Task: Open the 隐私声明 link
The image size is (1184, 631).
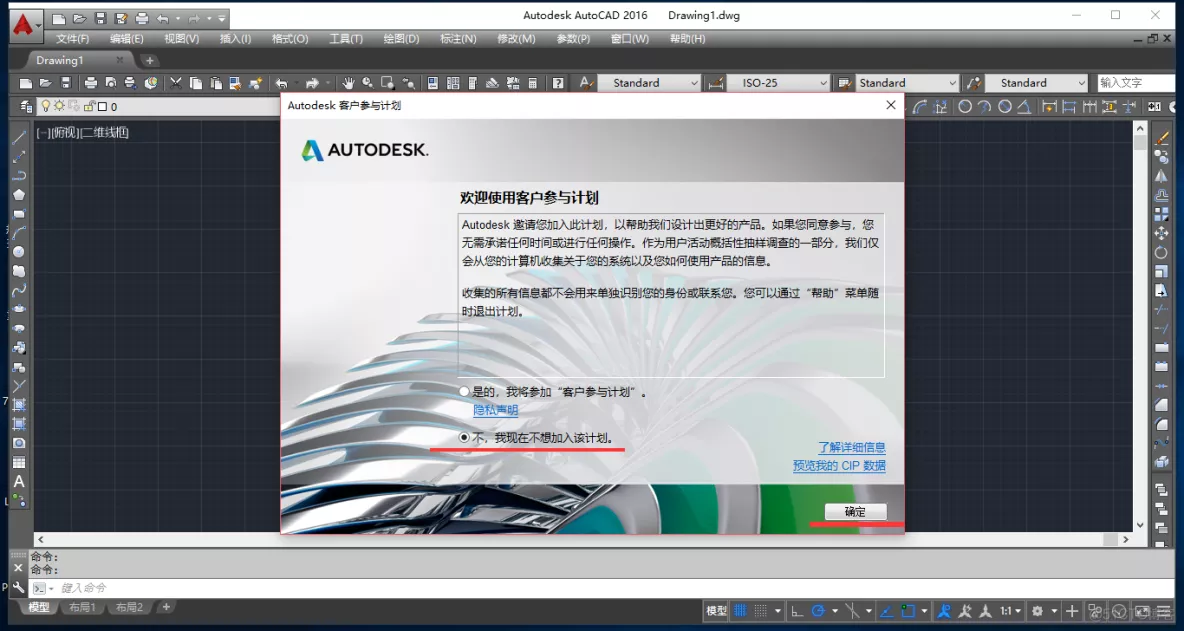Action: pos(495,410)
